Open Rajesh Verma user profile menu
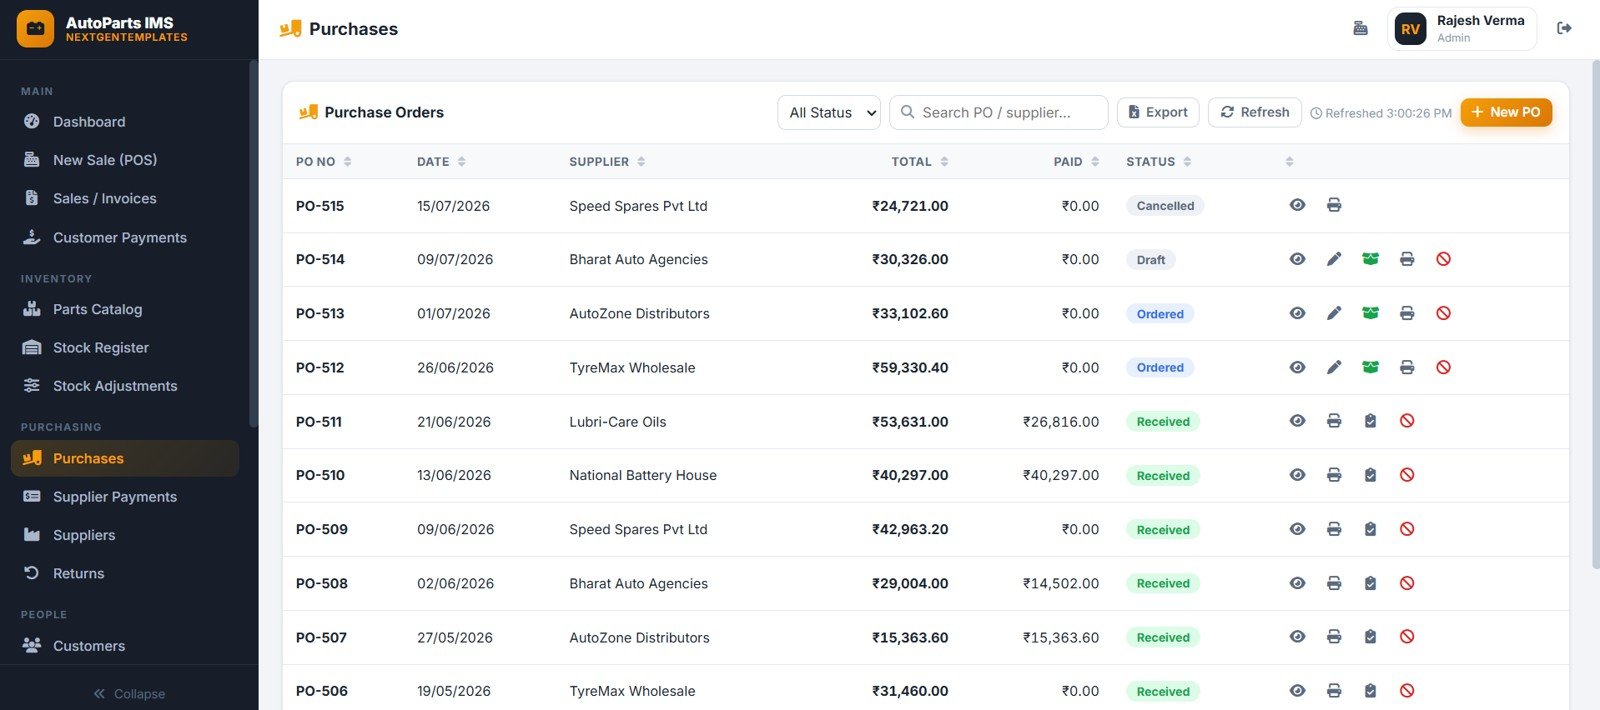 (1461, 29)
